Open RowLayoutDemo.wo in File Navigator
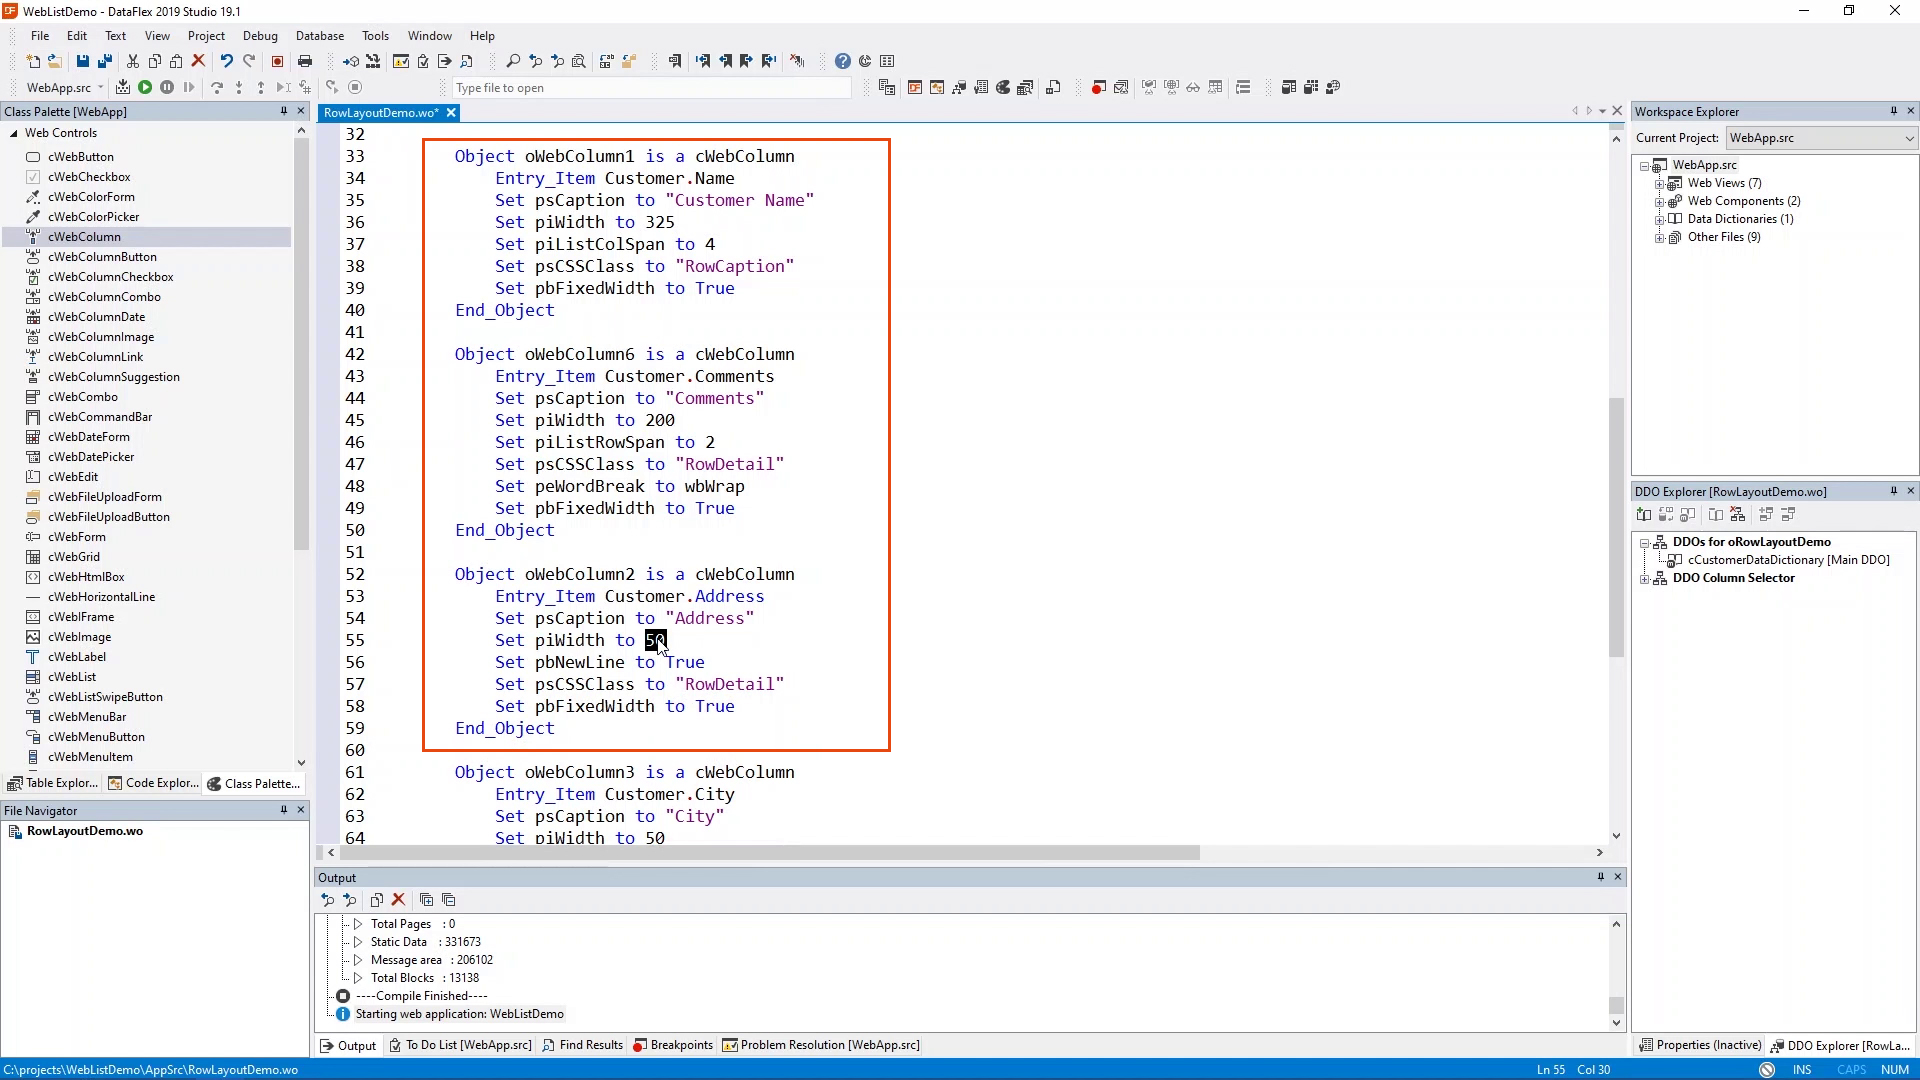Viewport: 1920px width, 1080px height. pyautogui.click(x=84, y=831)
